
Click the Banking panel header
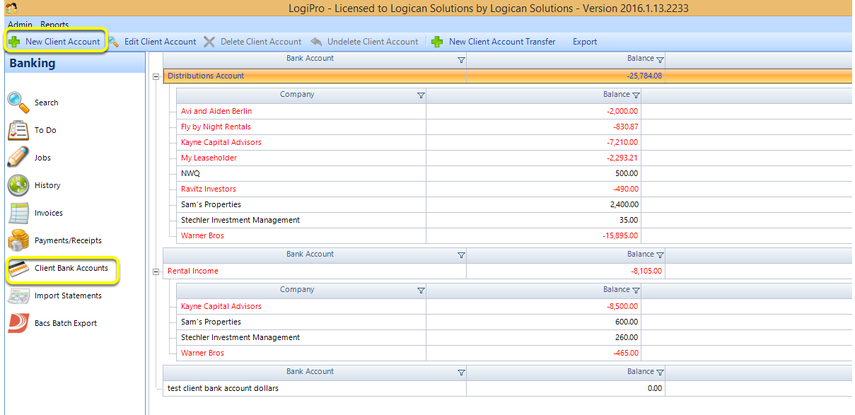coord(74,63)
